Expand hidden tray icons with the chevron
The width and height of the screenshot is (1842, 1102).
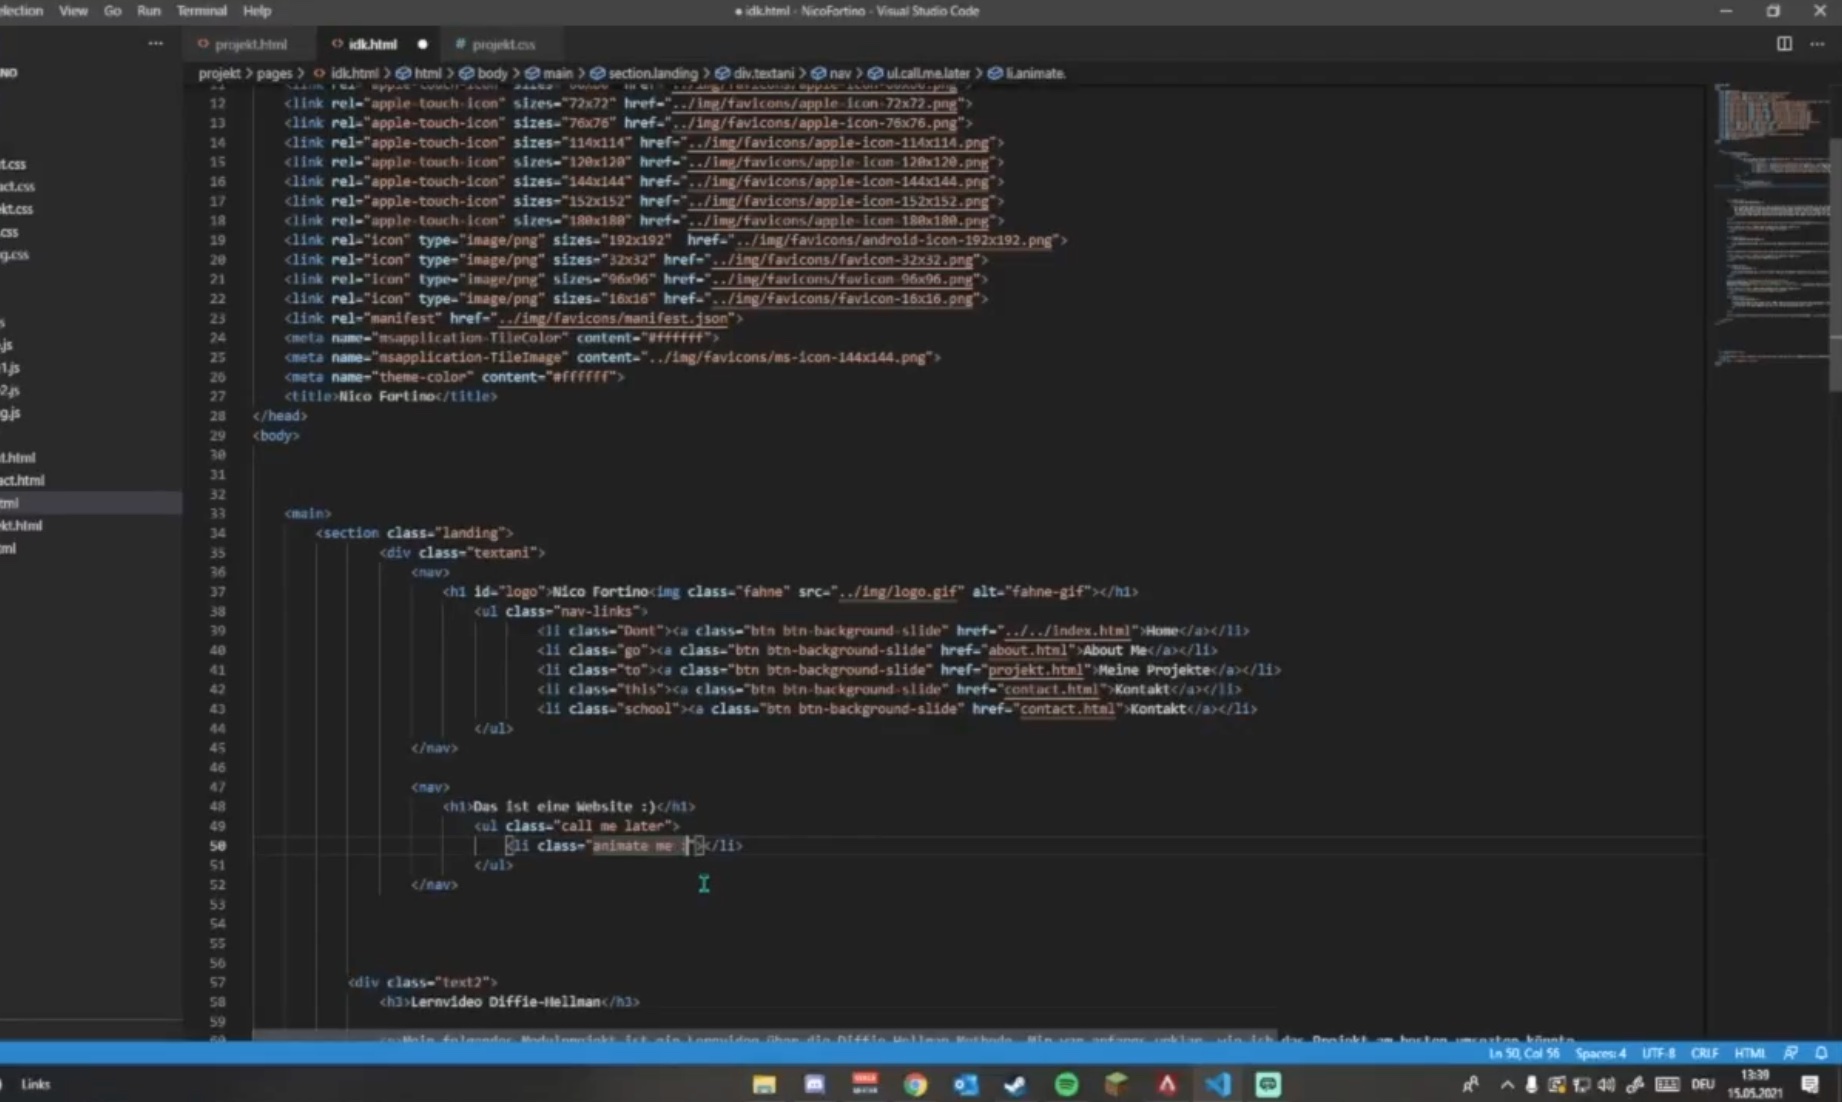(1506, 1084)
